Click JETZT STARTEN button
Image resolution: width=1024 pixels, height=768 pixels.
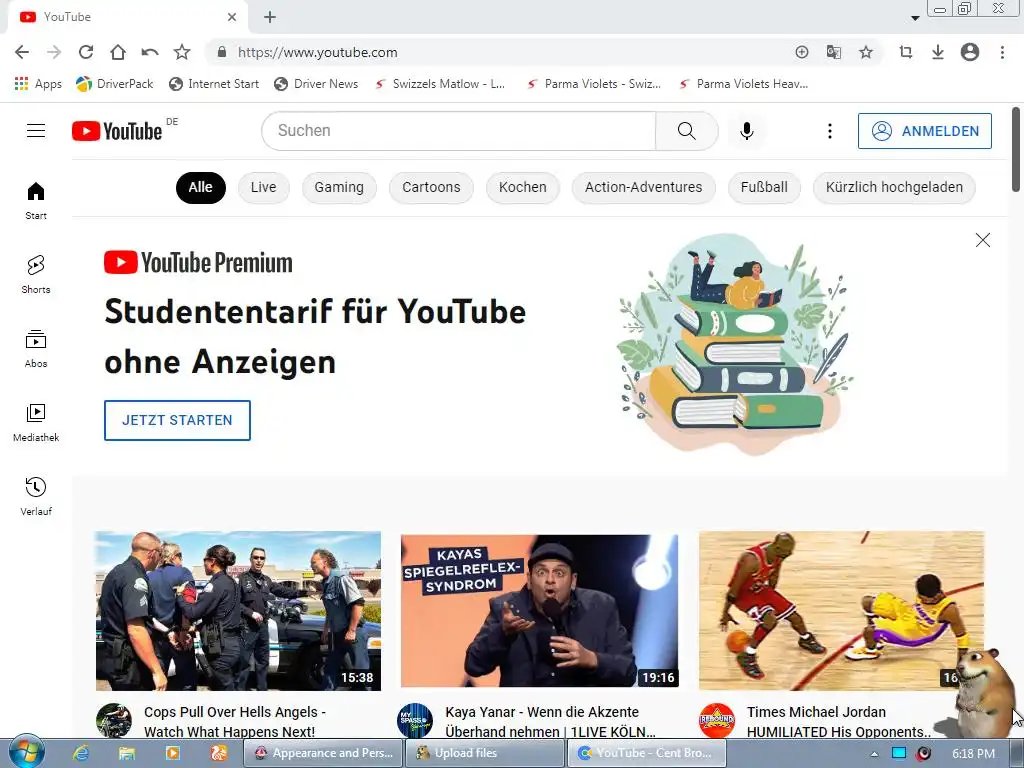tap(177, 420)
